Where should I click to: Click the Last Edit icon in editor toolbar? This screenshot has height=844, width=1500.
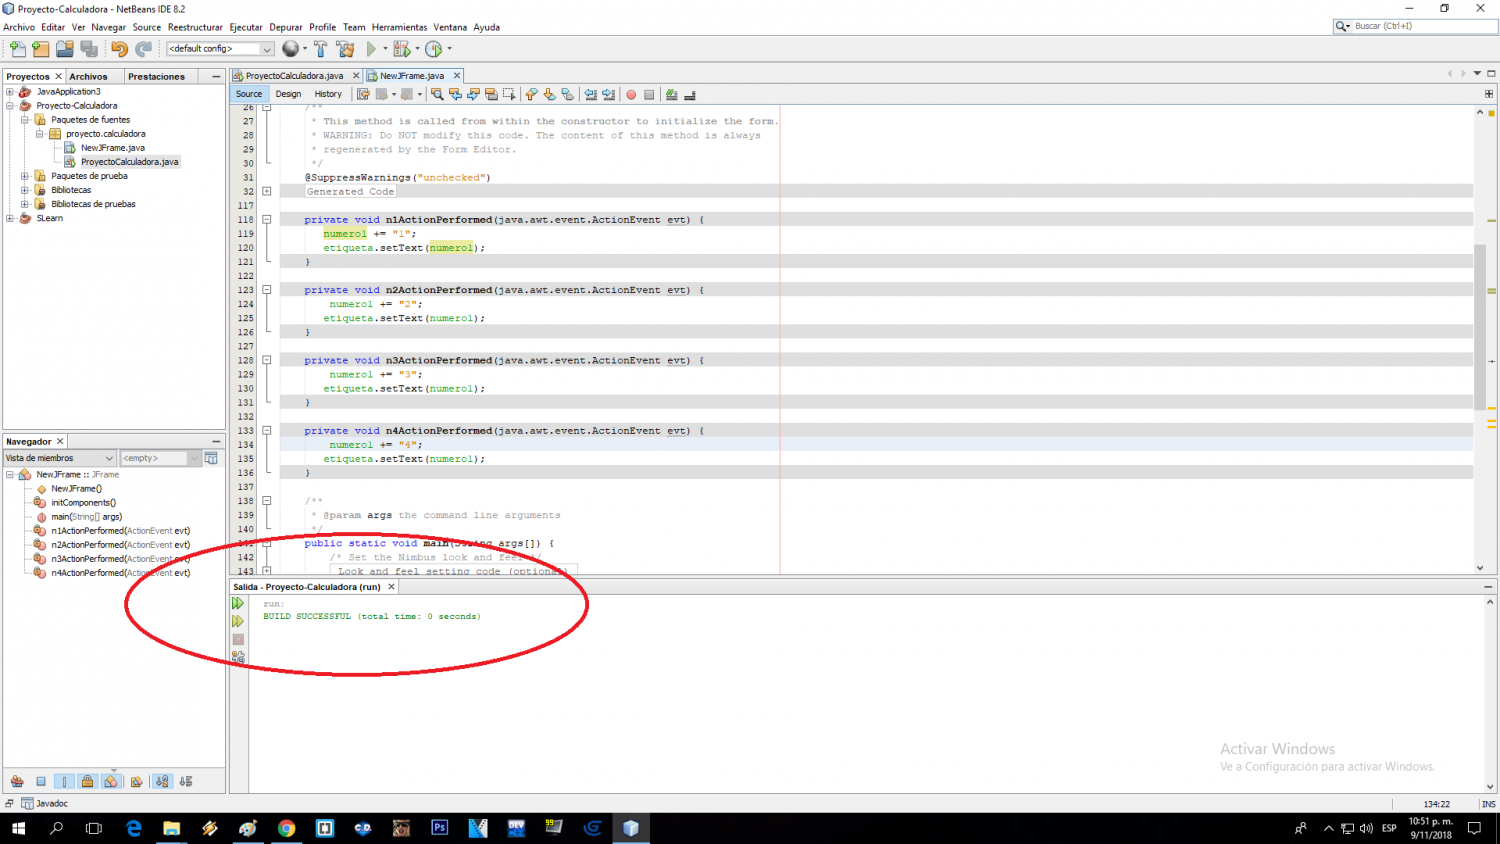pos(363,94)
